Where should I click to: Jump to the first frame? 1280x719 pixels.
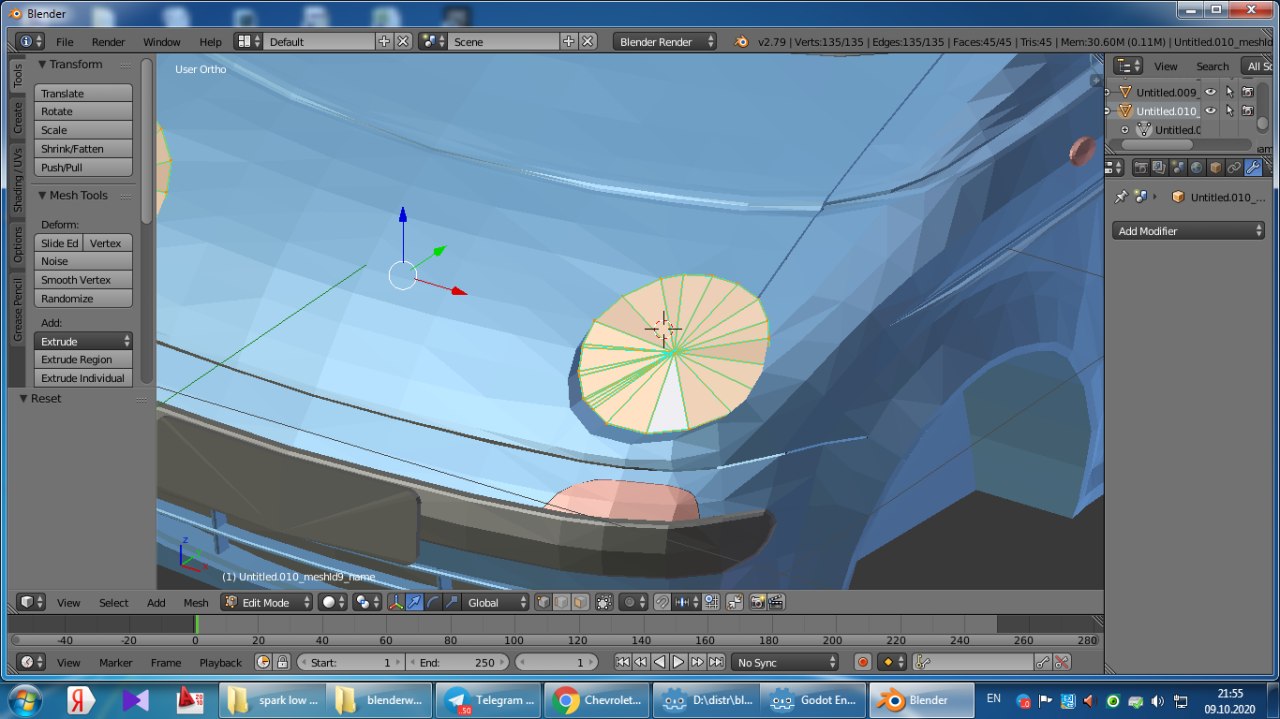[622, 662]
